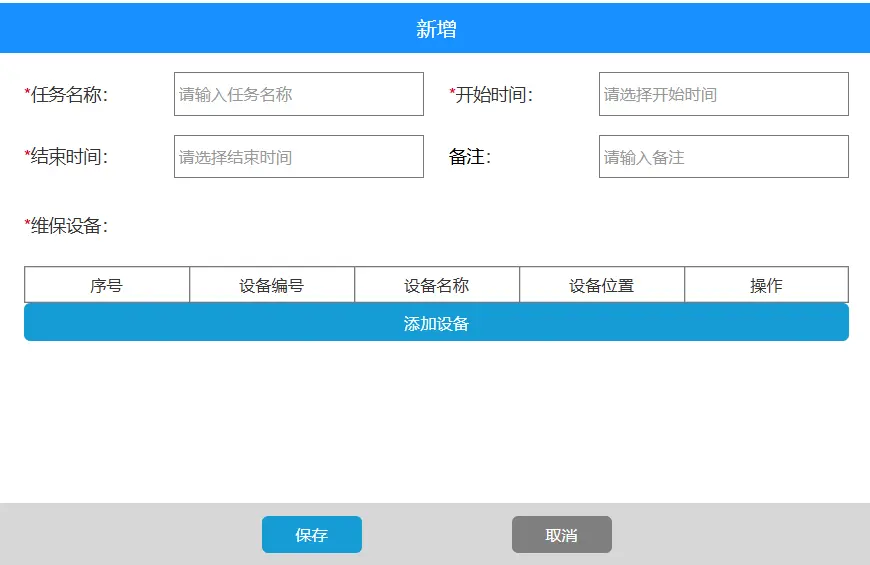
Task: Click the 序号 column header
Action: [107, 285]
